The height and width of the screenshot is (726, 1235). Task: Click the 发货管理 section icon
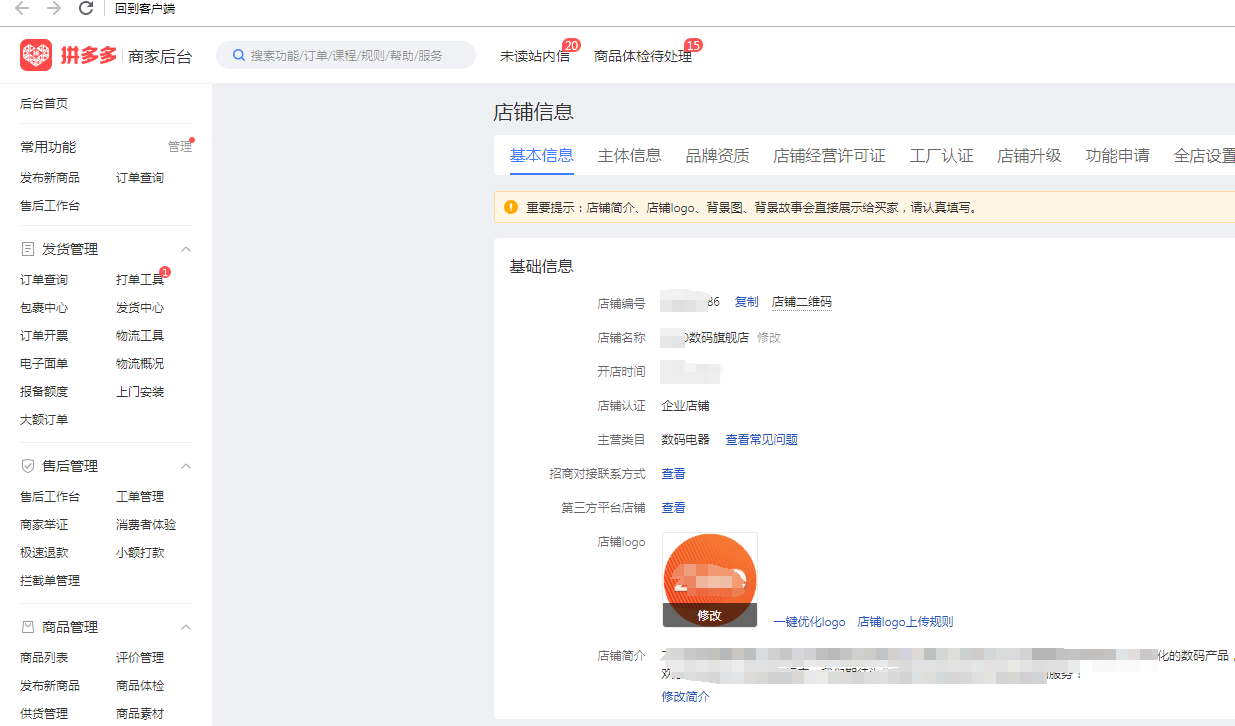28,248
